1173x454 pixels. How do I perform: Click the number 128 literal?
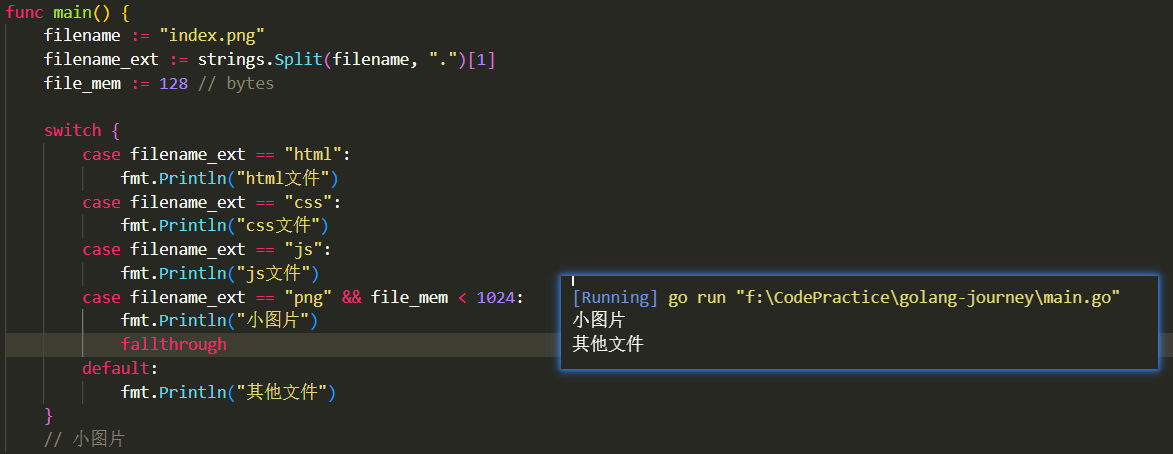click(x=173, y=83)
